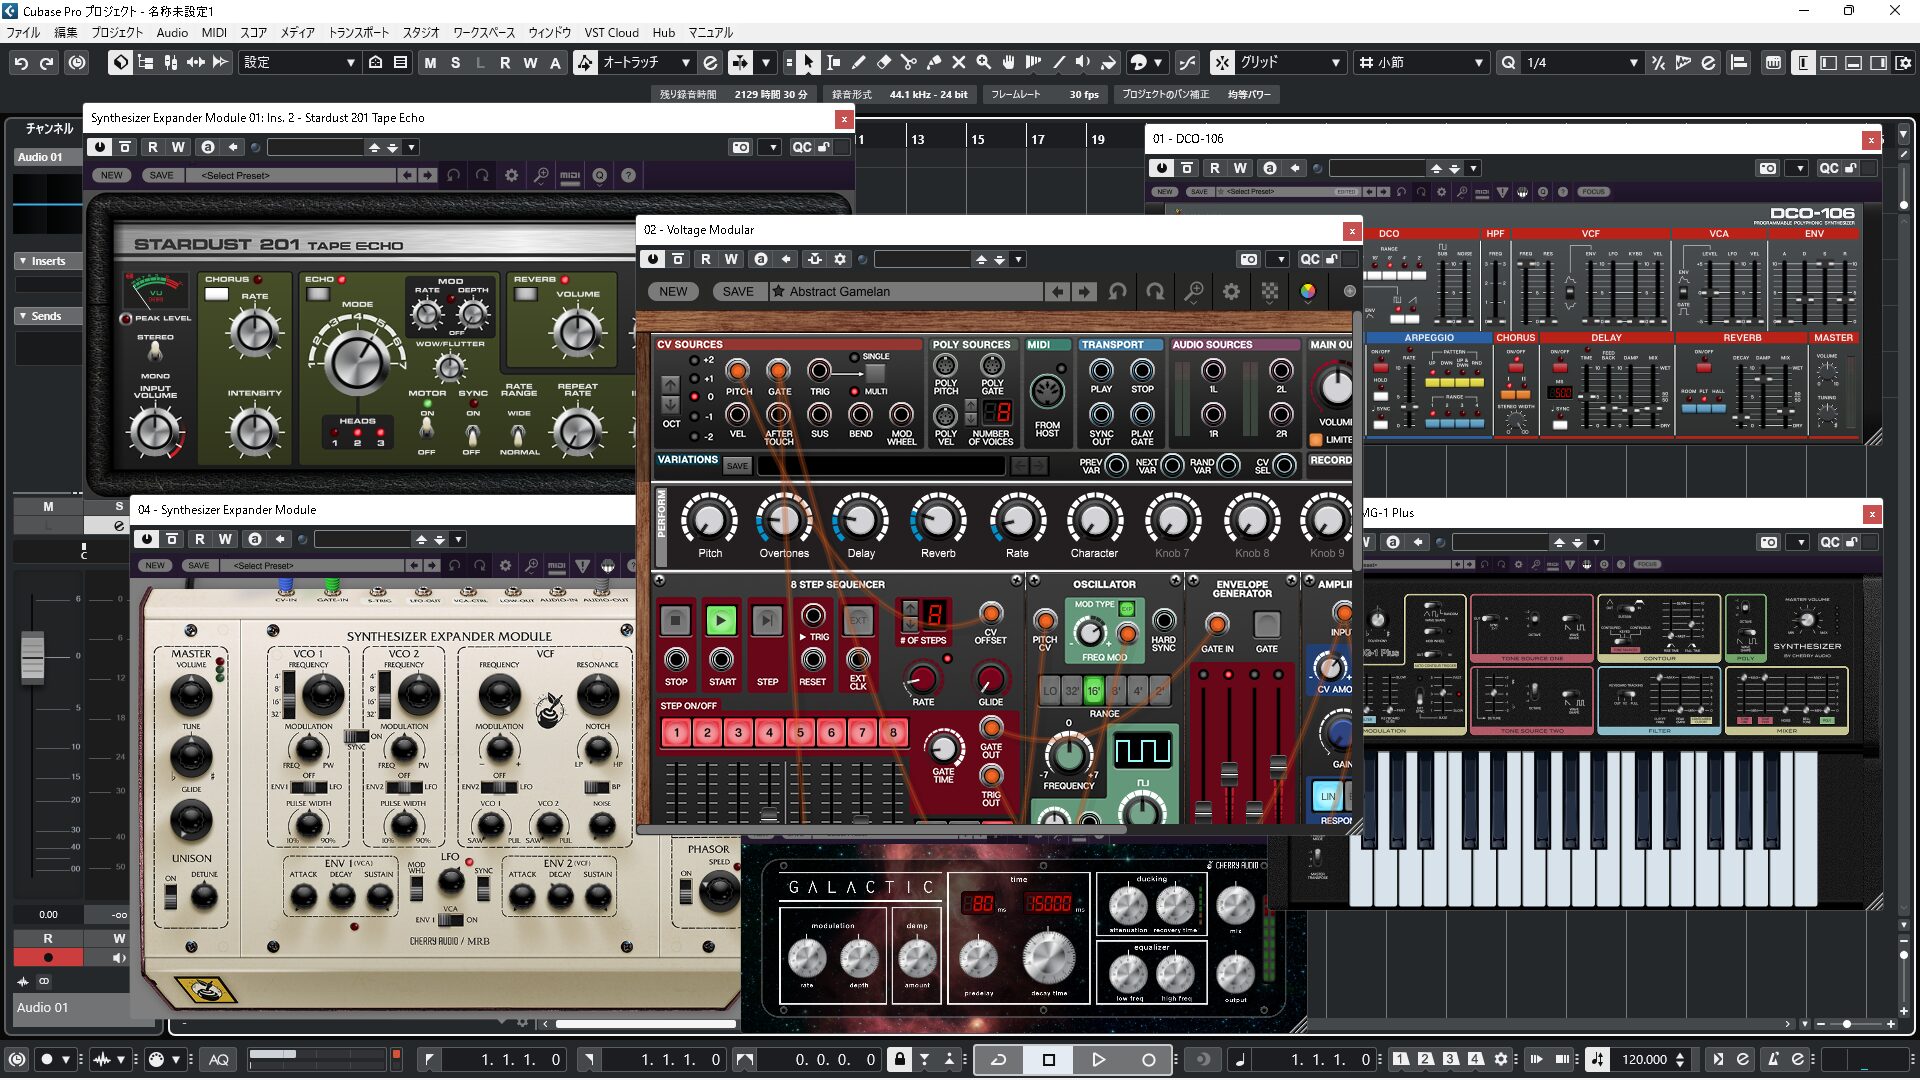The height and width of the screenshot is (1080, 1920).
Task: Open the グリッド snap type dropdown
Action: 1290,62
